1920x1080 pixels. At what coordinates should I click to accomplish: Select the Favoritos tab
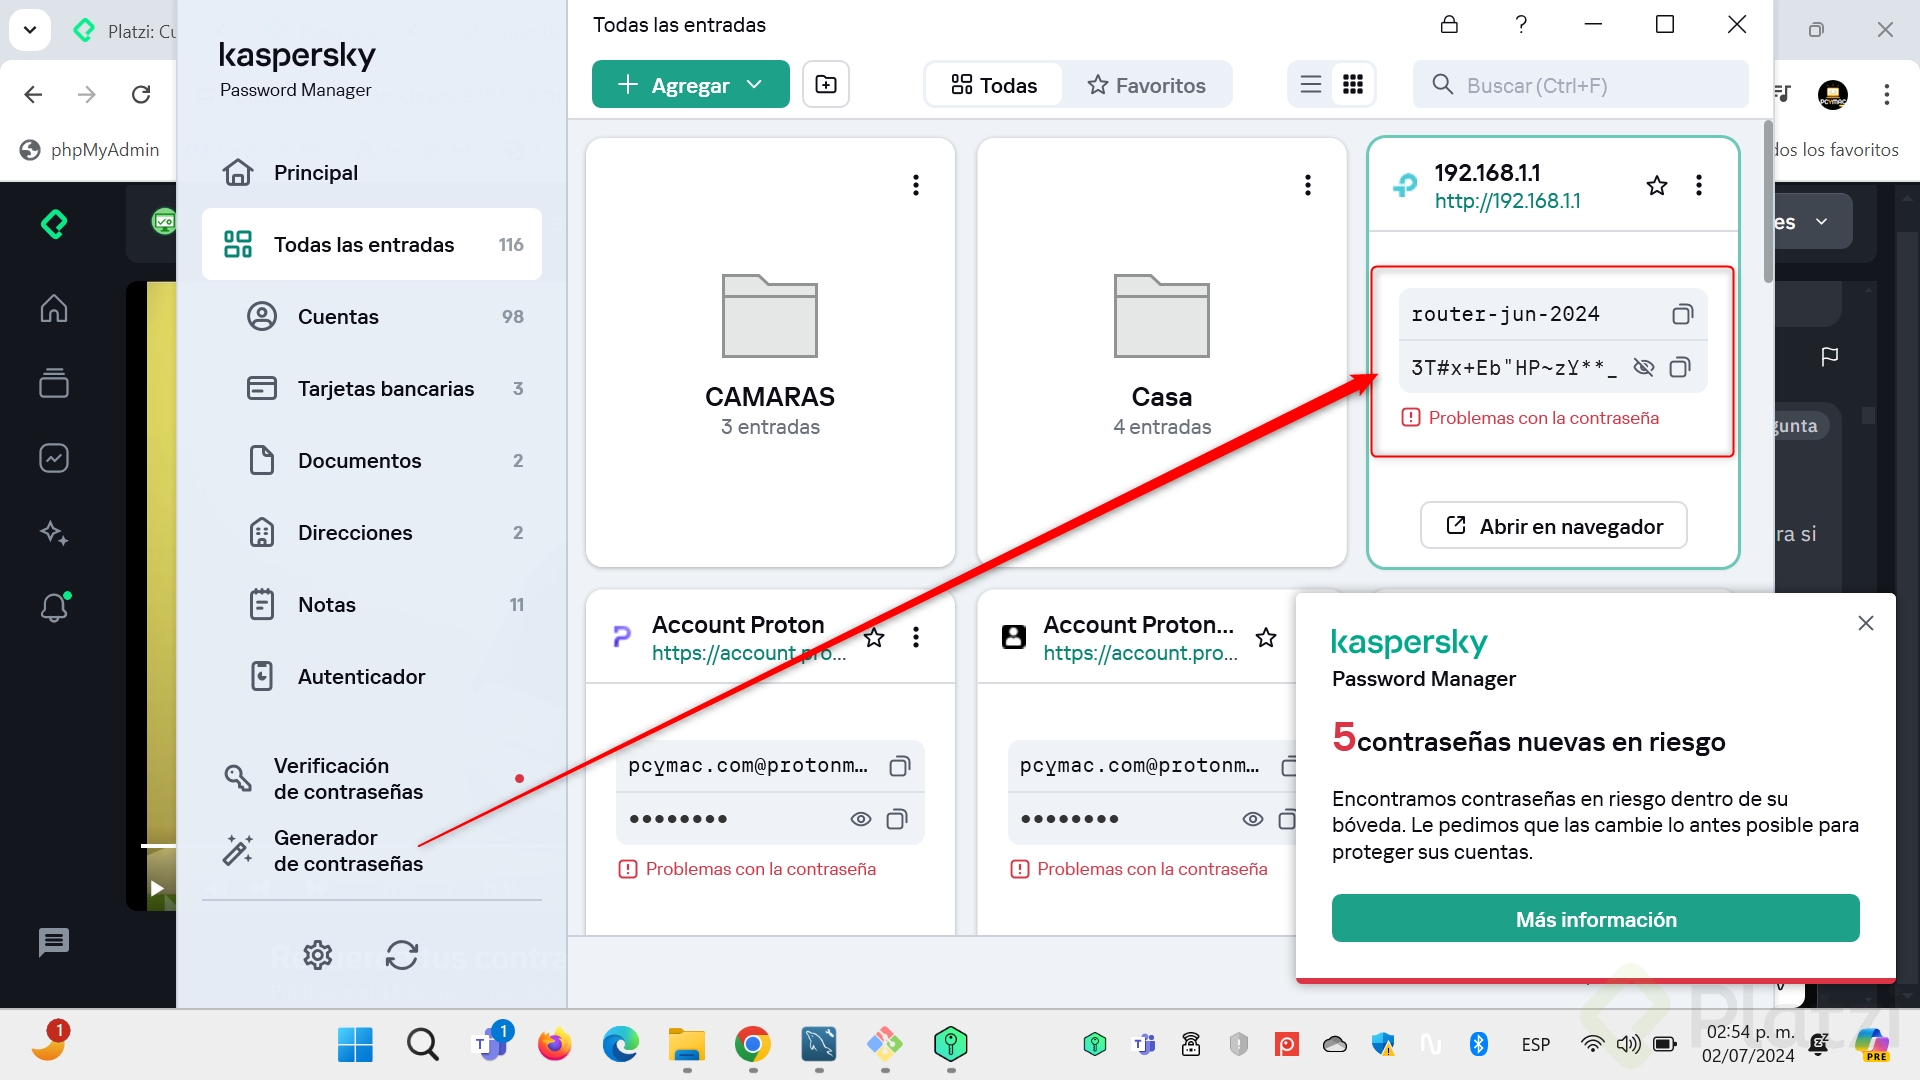pos(1146,85)
